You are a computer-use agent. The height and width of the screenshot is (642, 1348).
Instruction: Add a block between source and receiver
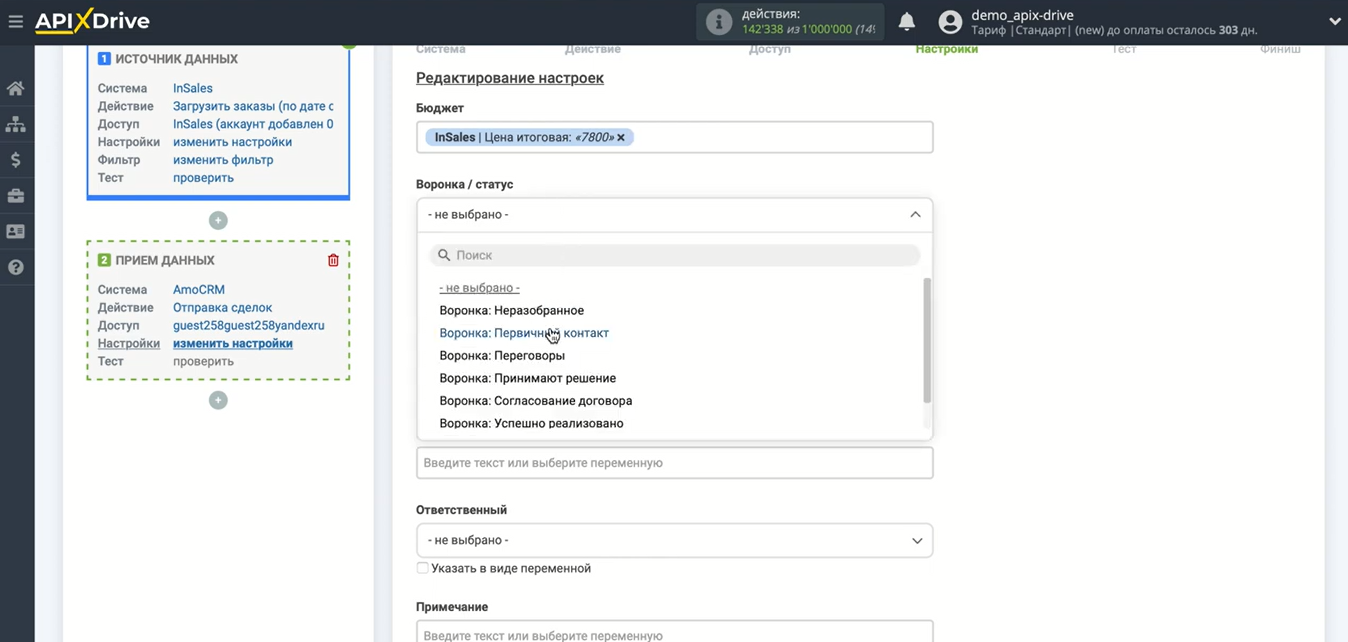click(218, 220)
